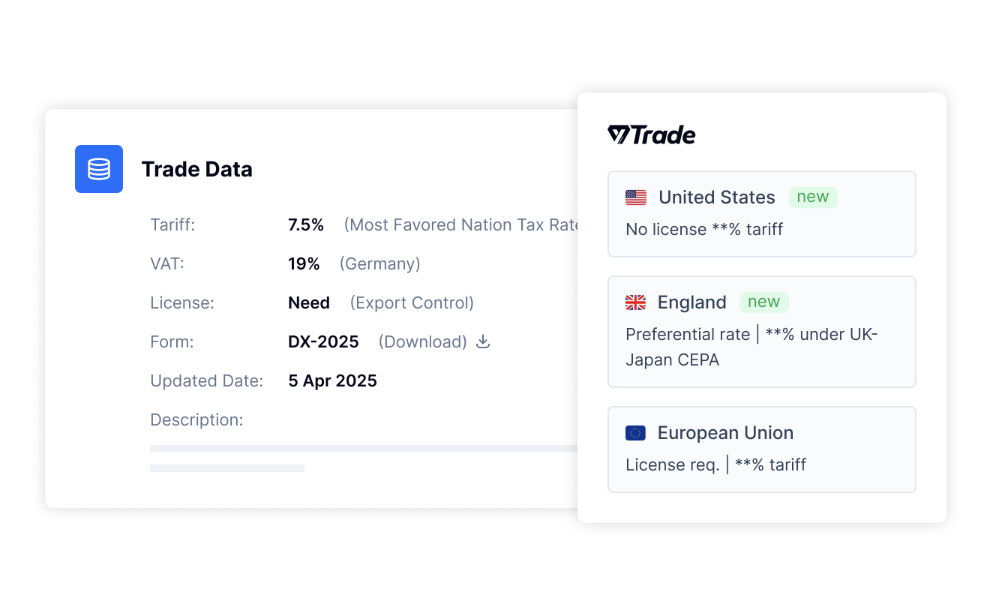Open the (Download) link for the form
This screenshot has width=1000, height=612.
point(422,342)
